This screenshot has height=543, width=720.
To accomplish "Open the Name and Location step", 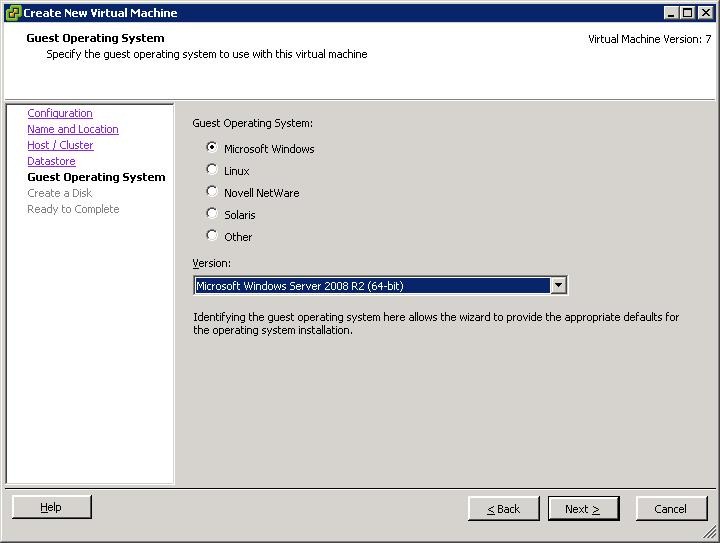I will point(73,130).
